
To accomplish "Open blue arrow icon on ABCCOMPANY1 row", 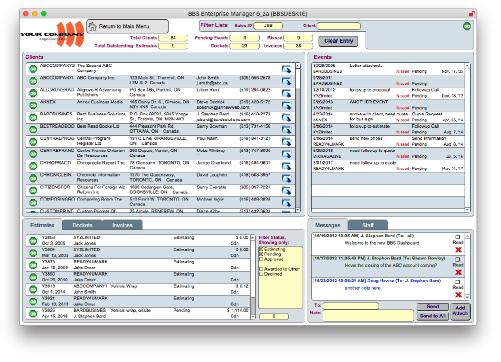I will click(286, 81).
